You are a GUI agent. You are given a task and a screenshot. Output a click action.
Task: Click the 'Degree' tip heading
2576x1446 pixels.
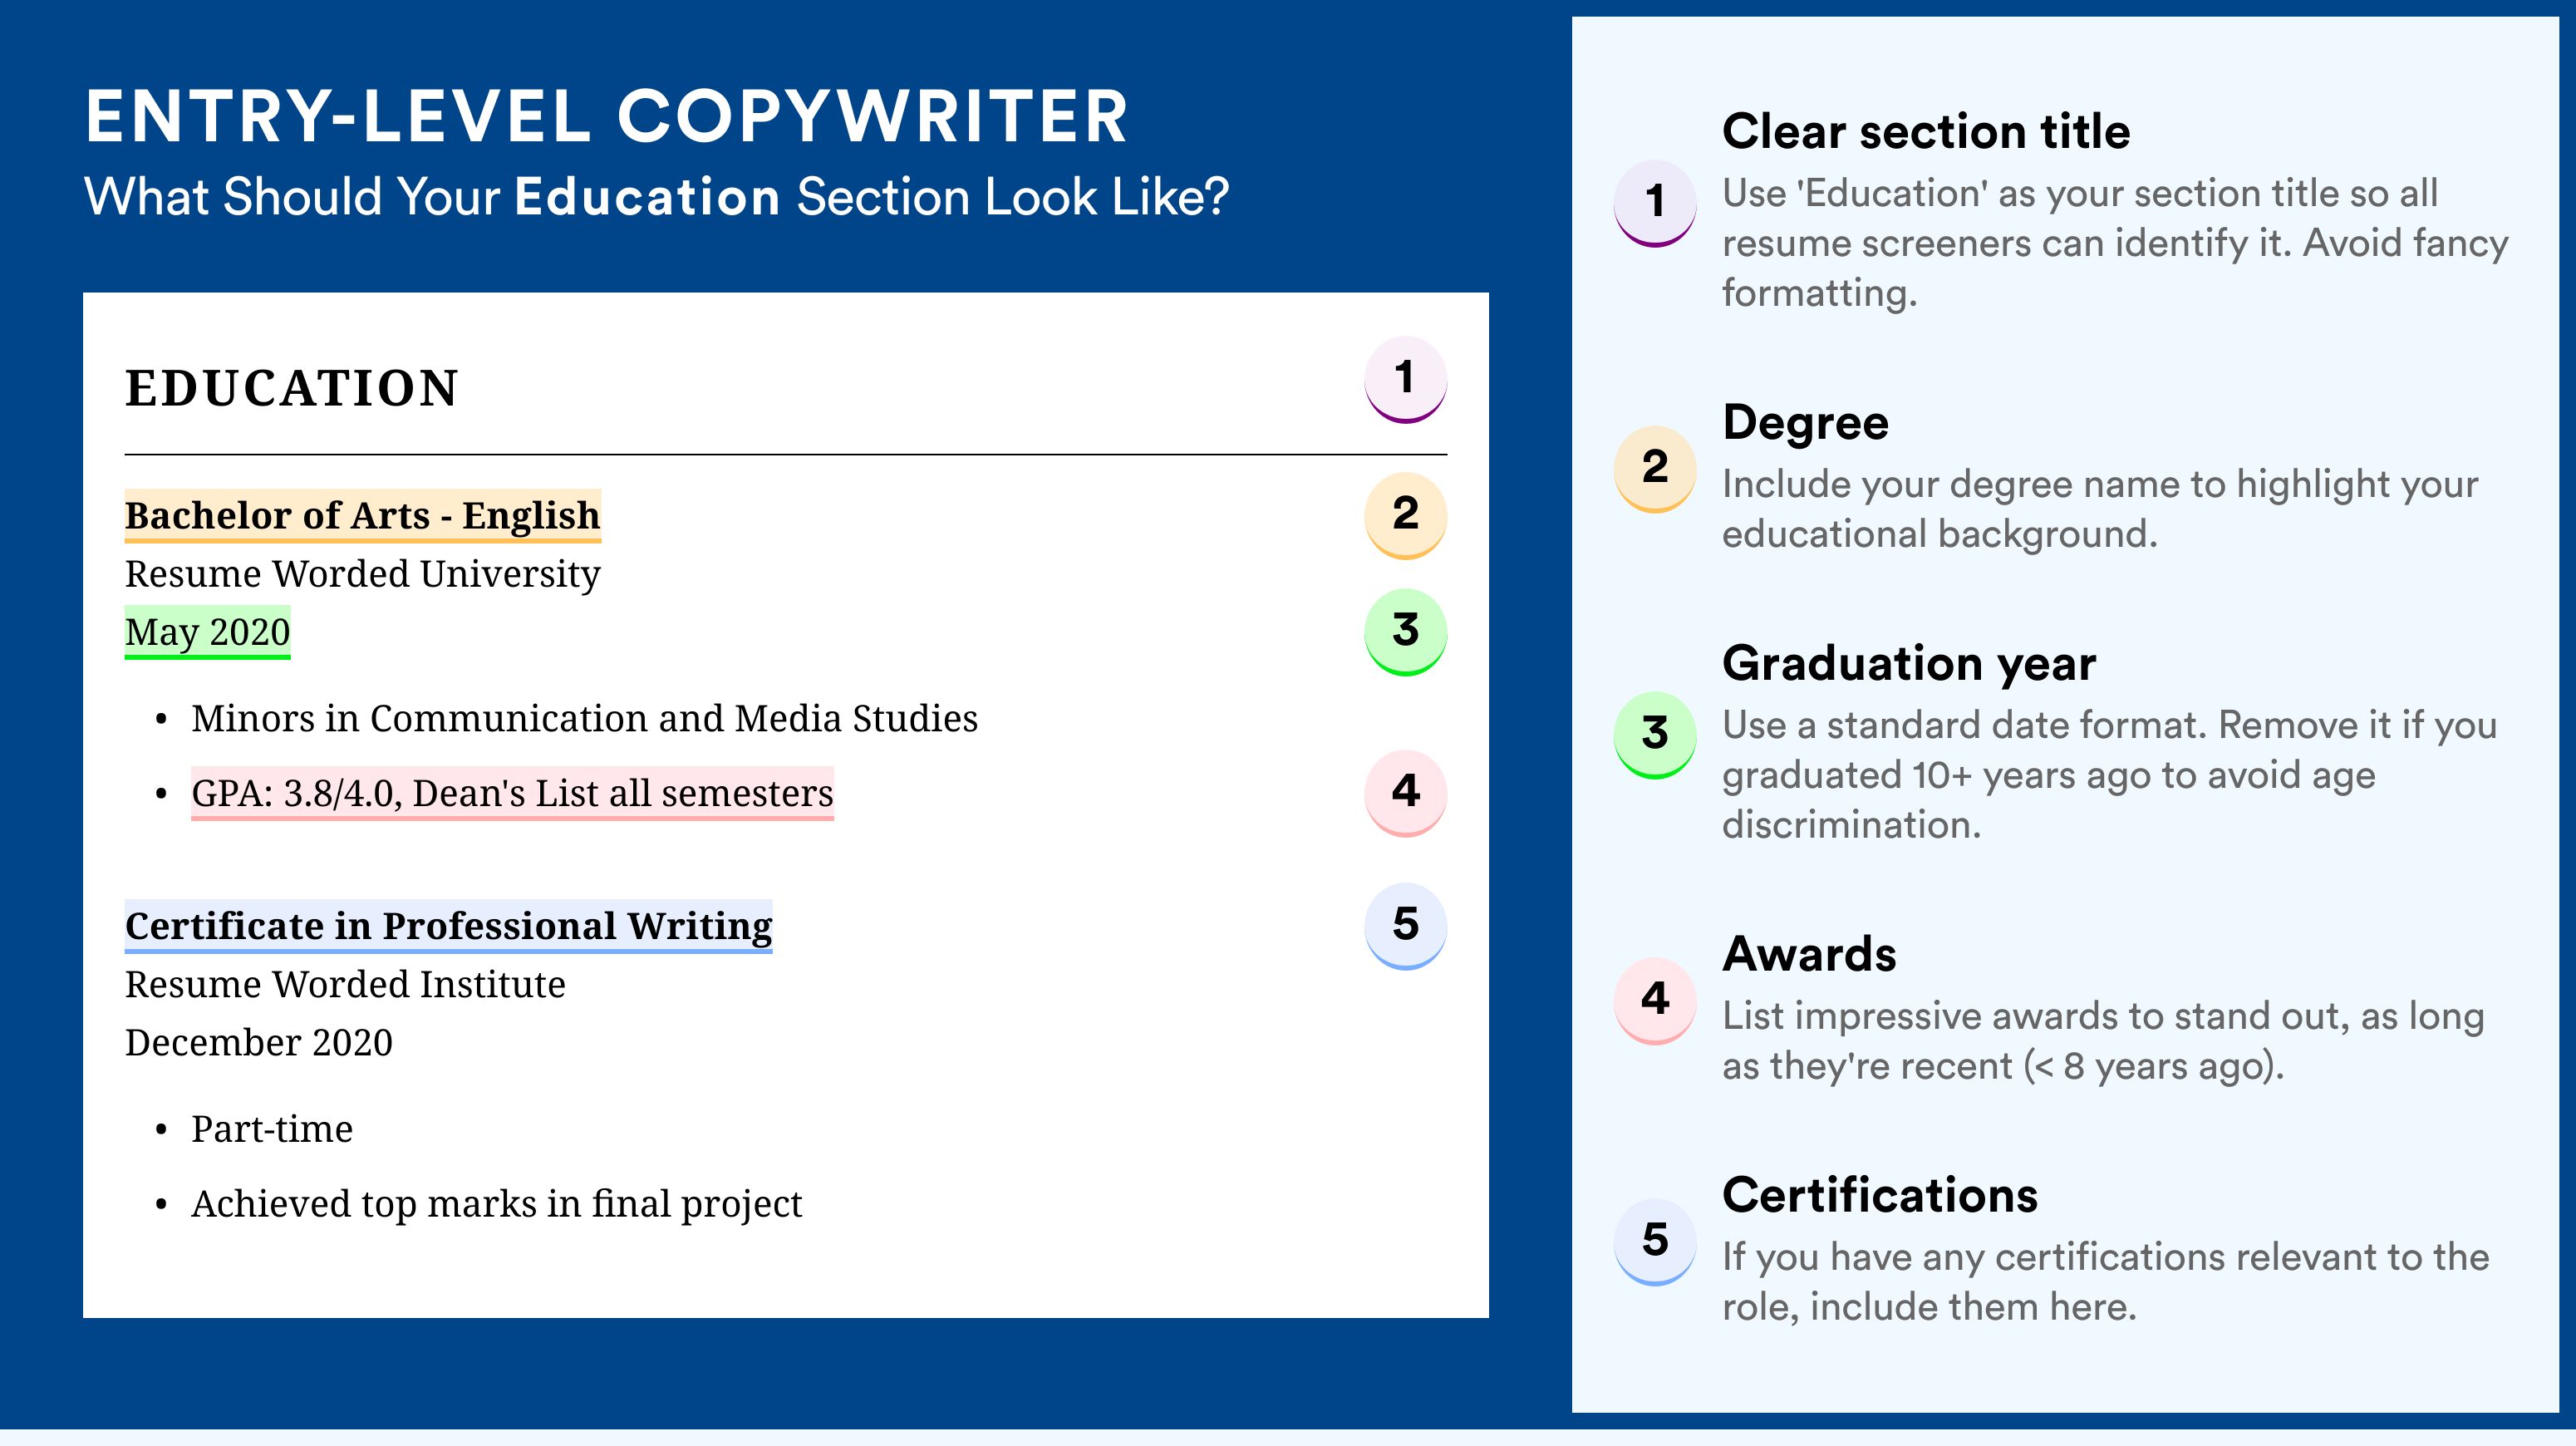(x=1806, y=424)
